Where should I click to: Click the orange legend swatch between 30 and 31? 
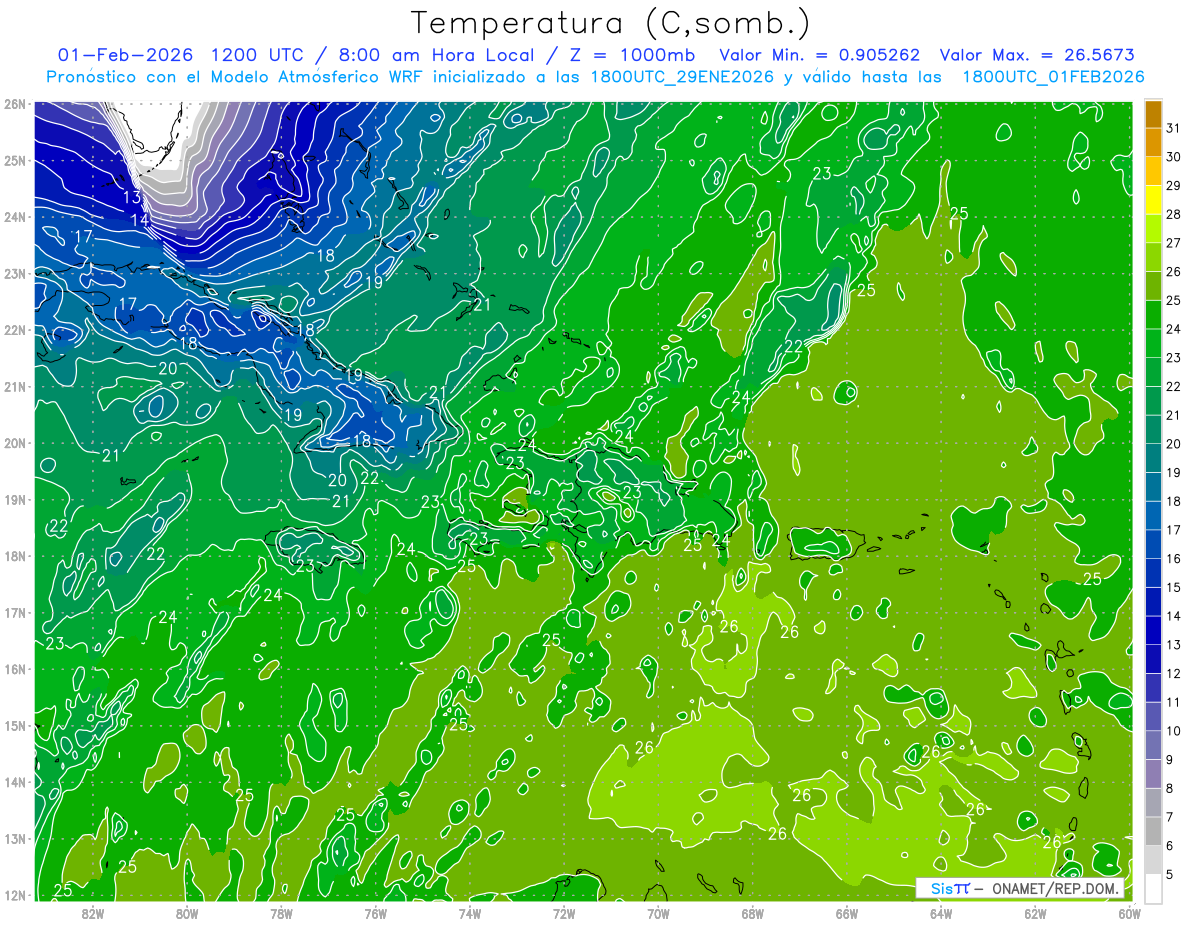click(1154, 142)
